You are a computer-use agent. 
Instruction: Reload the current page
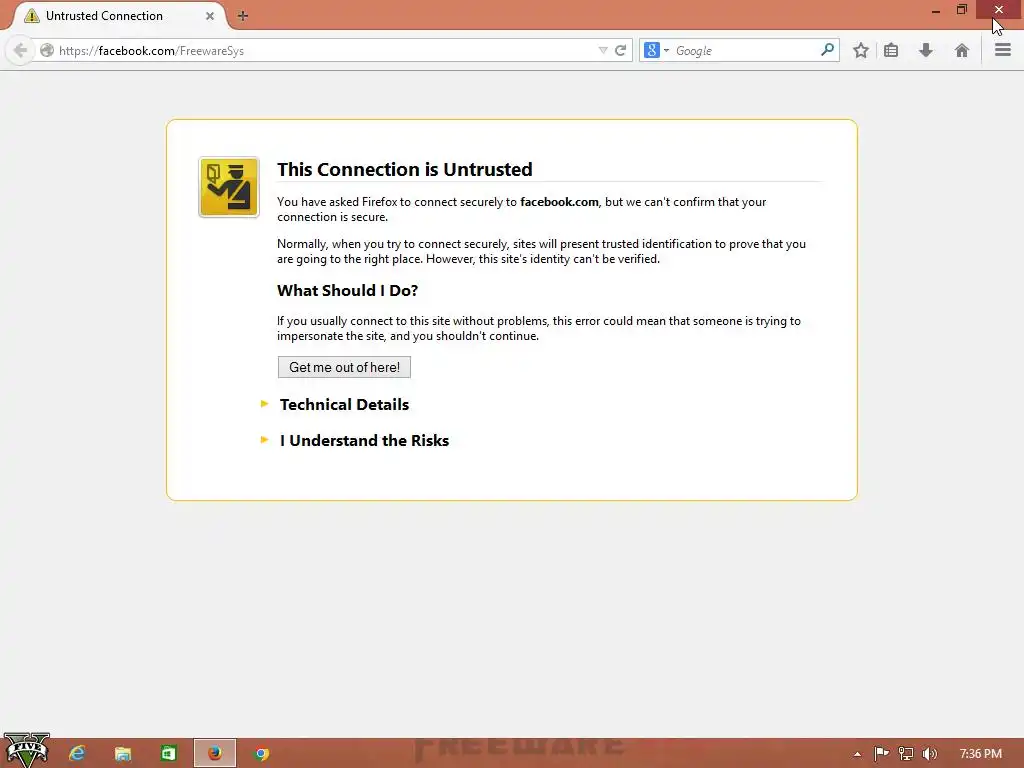point(620,50)
